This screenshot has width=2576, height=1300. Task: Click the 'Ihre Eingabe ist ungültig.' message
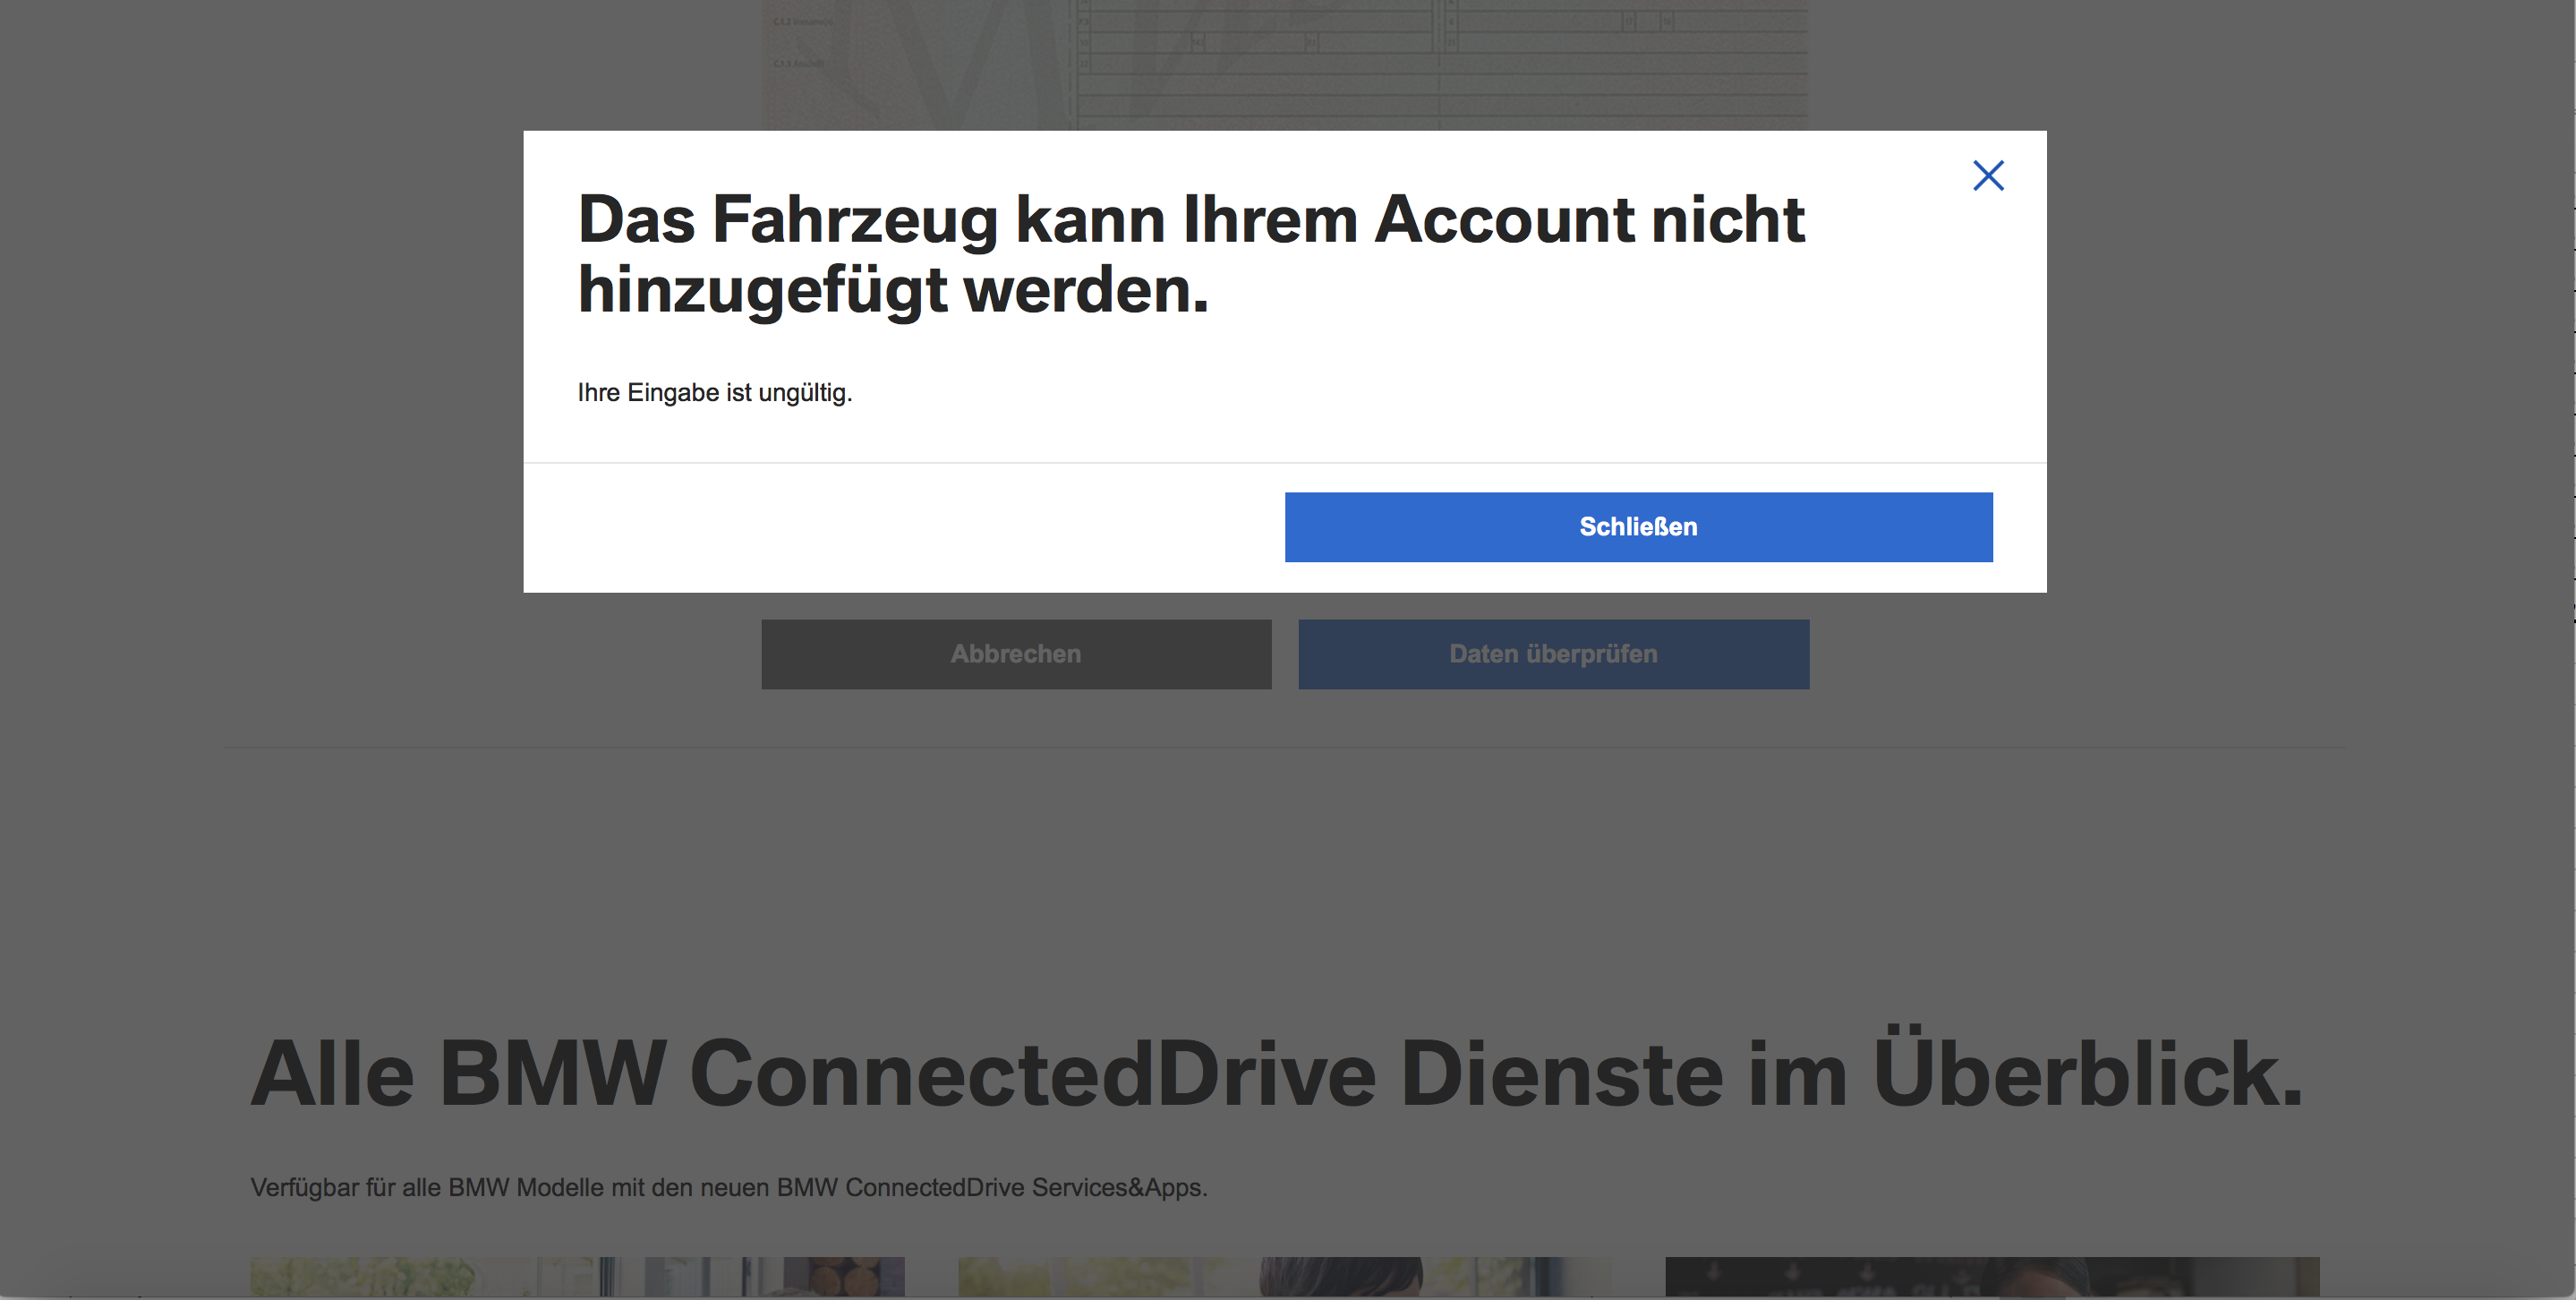point(715,393)
